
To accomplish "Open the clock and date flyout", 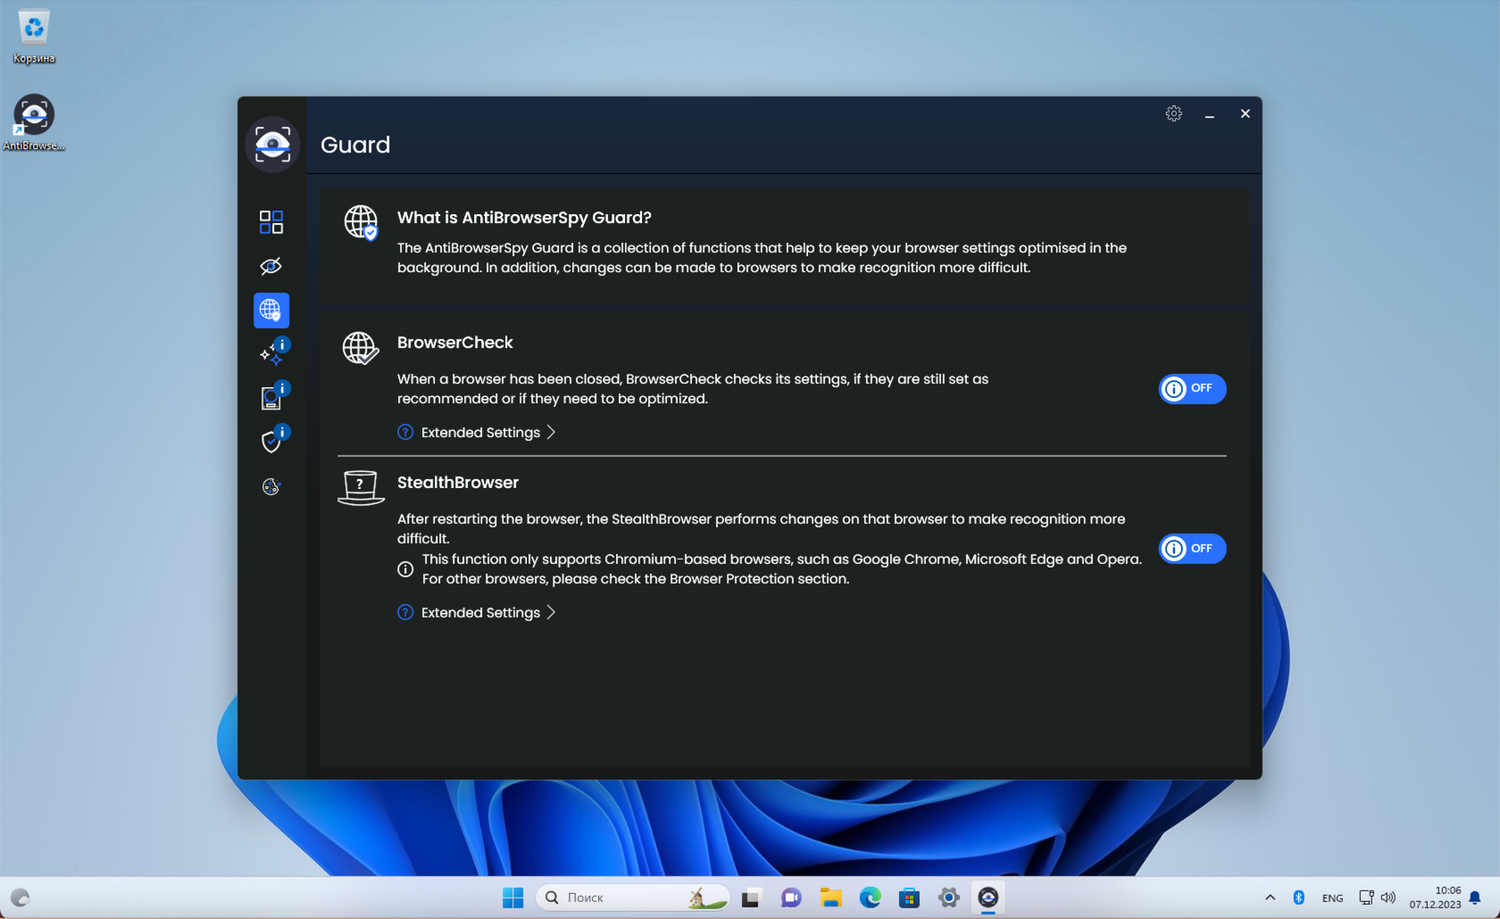I will click(1435, 898).
